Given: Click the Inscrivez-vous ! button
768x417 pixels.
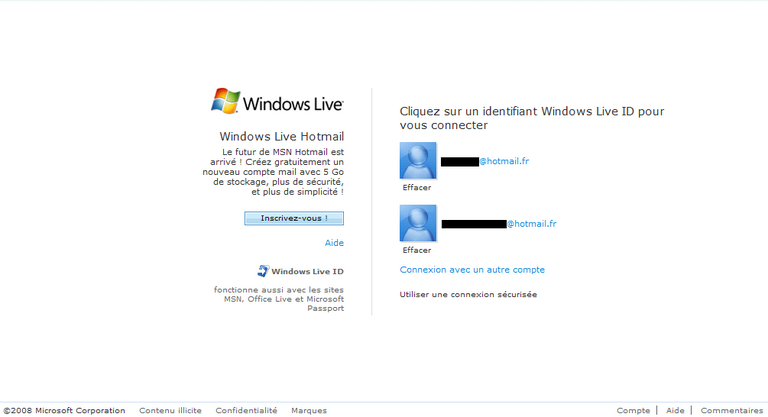Looking at the screenshot, I should (294, 218).
